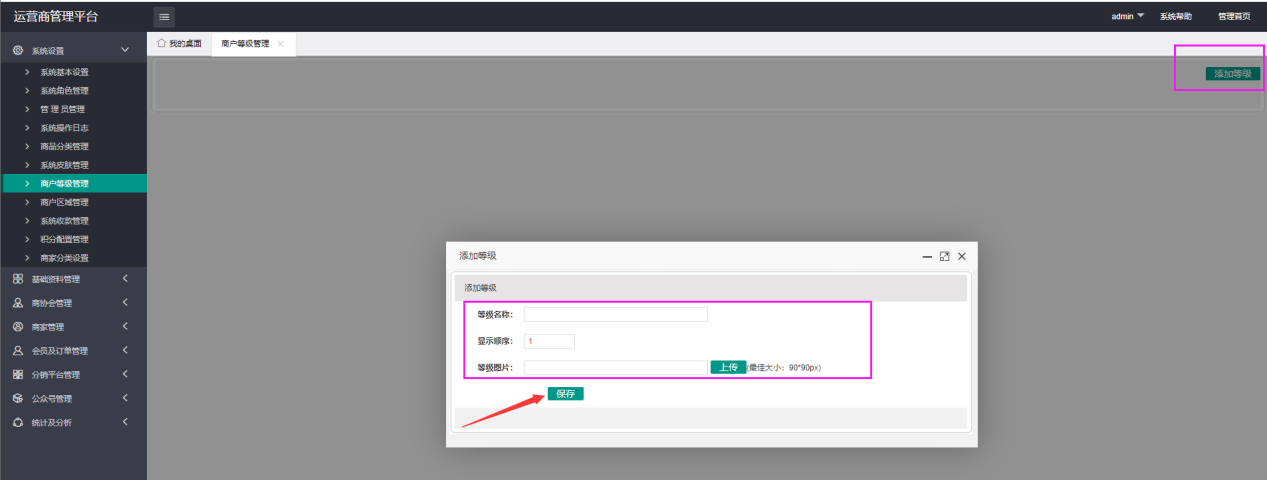Click the 公众号管理 cube icon
This screenshot has height=480, width=1267.
coord(18,398)
